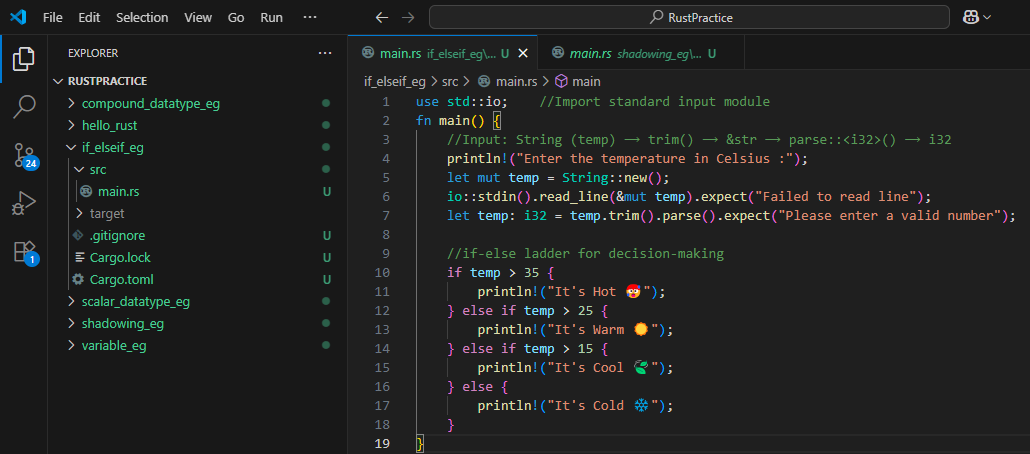Click the main function symbol icon in breadcrumb
Viewport: 1030px width, 454px height.
(x=561, y=81)
